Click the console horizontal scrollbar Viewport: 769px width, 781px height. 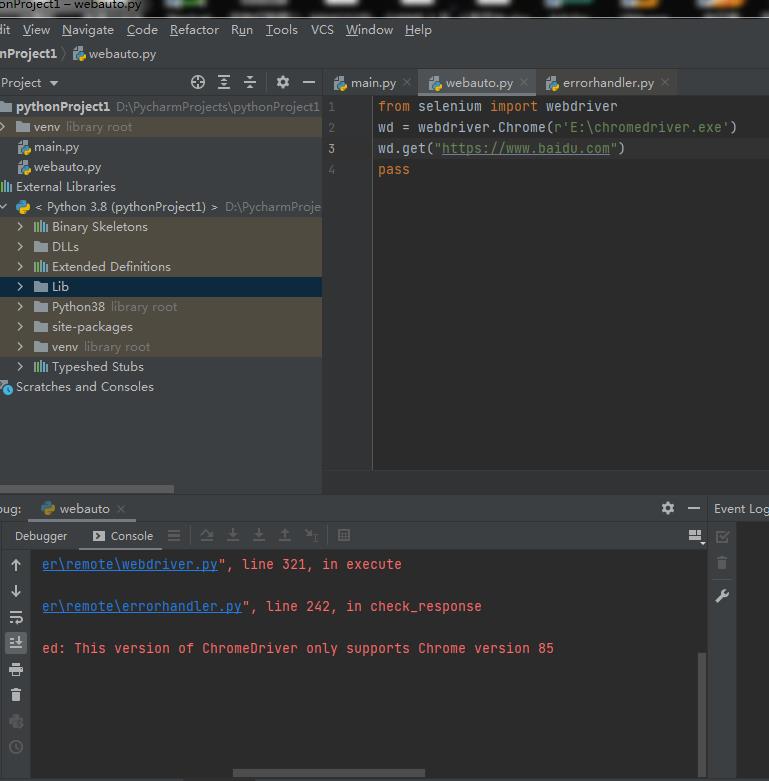[329, 773]
